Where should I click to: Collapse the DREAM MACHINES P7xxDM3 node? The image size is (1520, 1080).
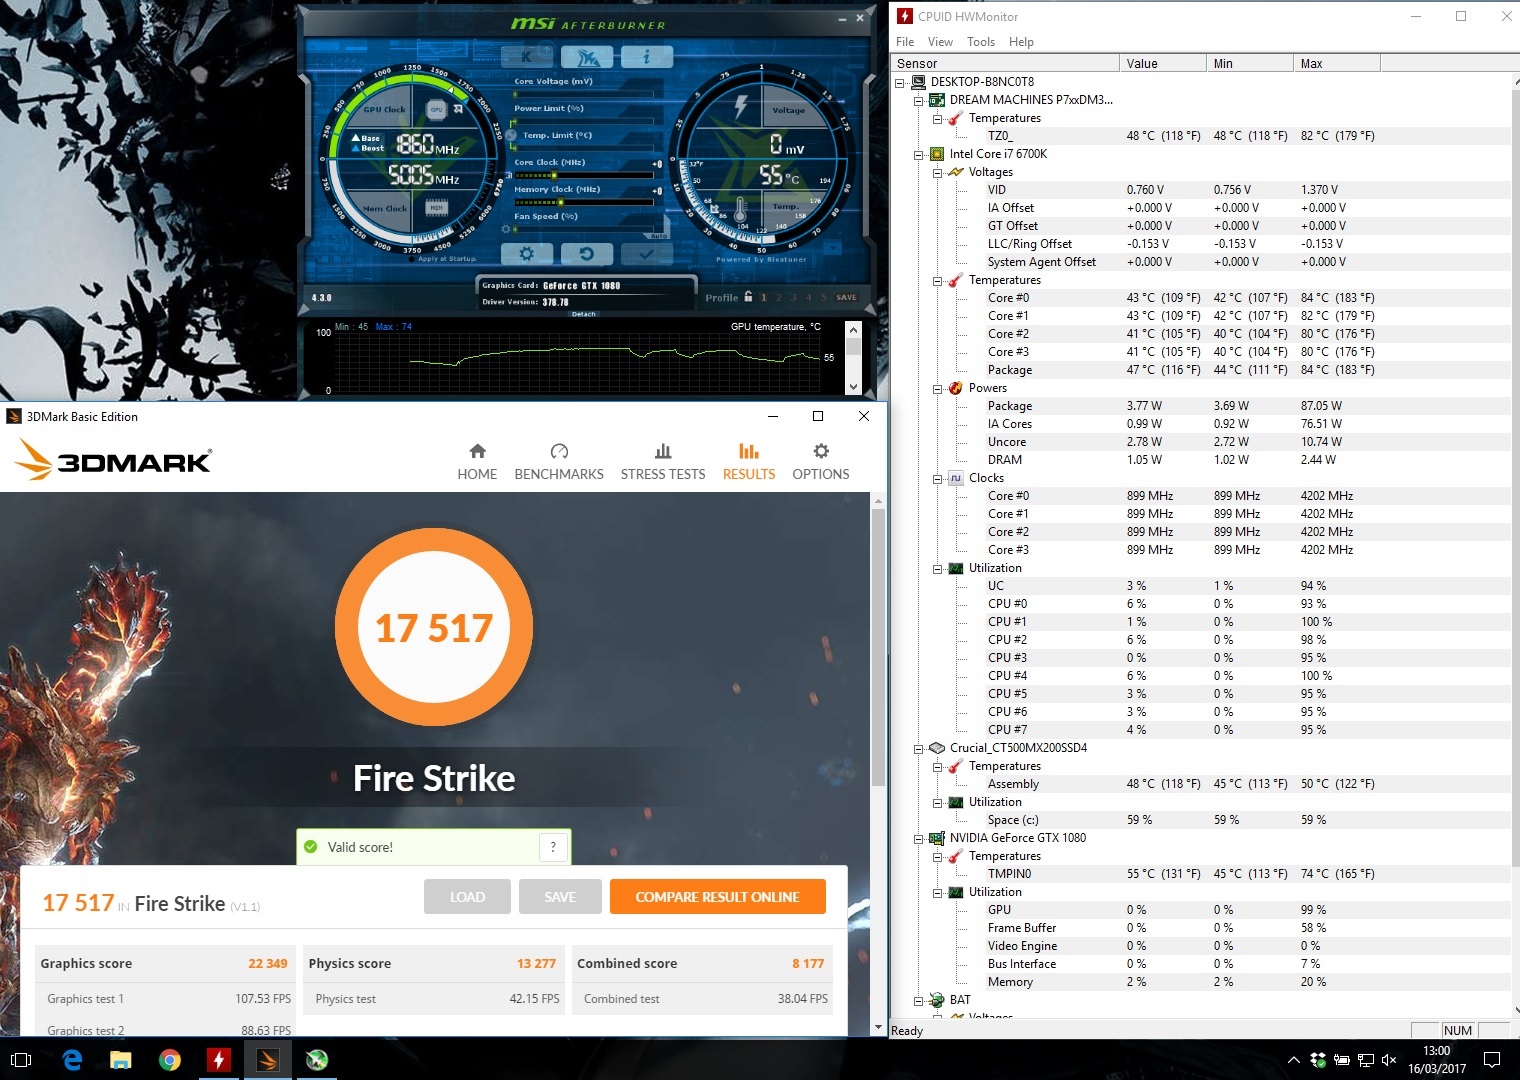[919, 100]
